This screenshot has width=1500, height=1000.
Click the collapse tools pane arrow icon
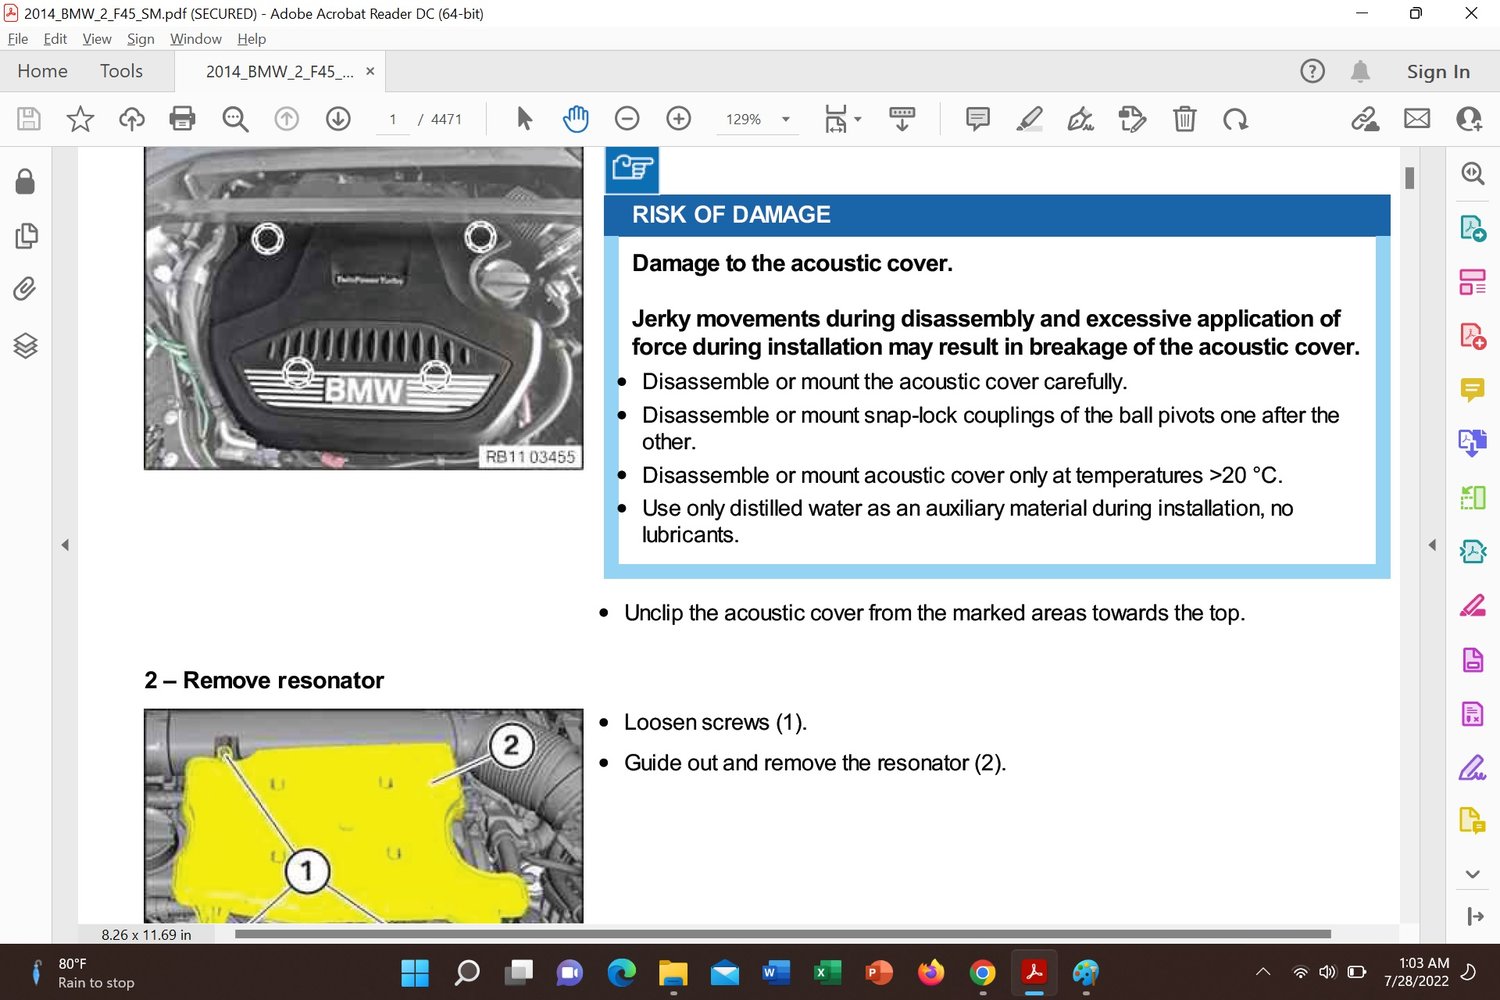coord(1474,916)
